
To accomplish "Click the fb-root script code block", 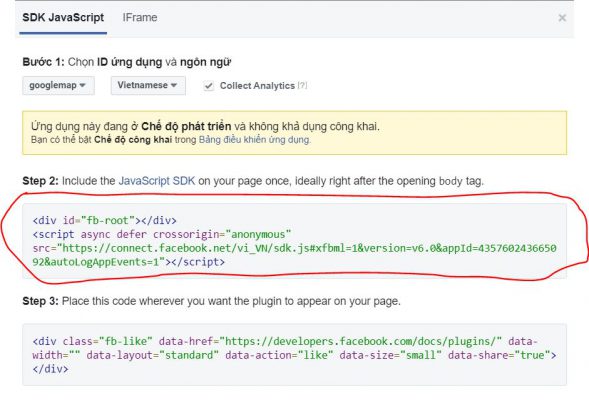I will click(294, 241).
